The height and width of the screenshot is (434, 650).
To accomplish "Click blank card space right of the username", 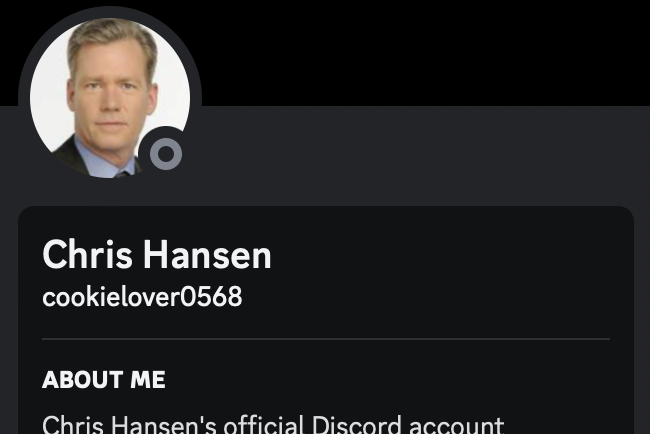I will point(427,297).
